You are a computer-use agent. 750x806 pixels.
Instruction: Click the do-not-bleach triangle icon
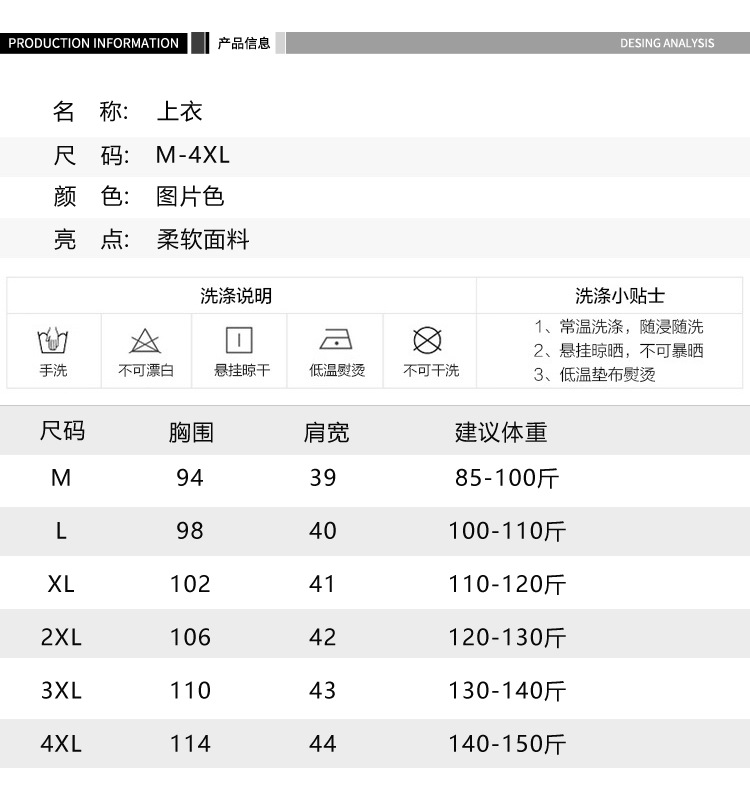145,341
